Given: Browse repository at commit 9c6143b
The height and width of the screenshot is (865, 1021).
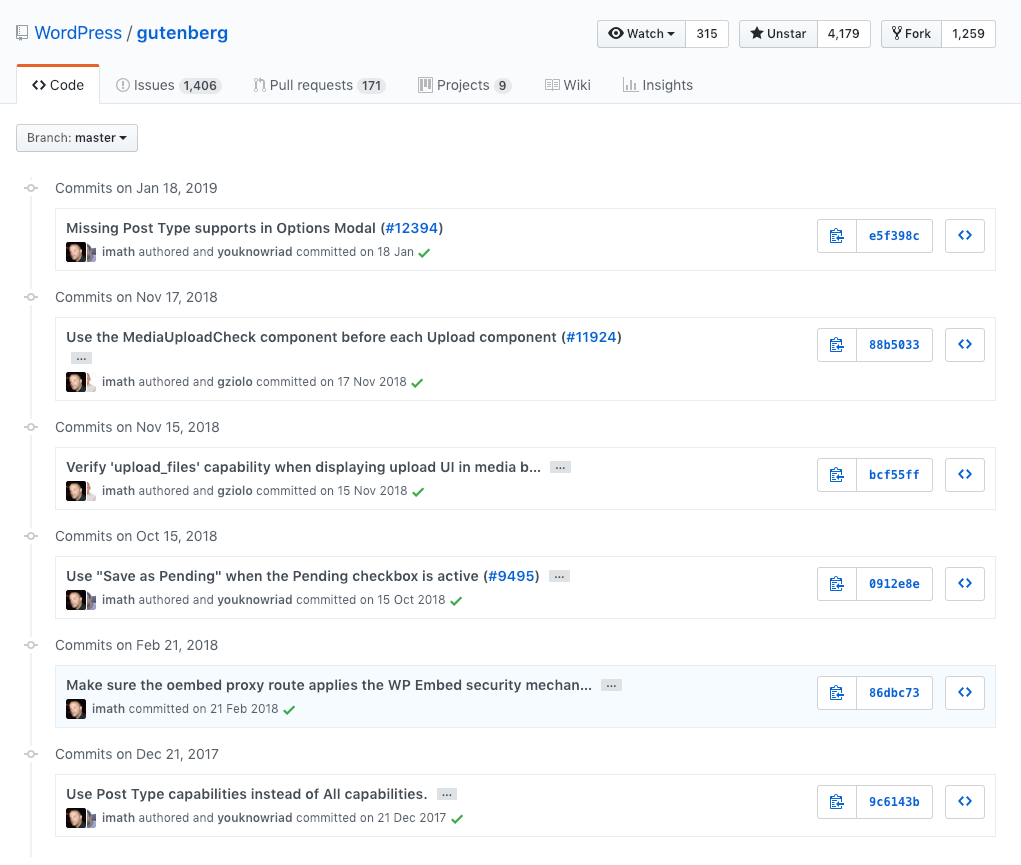Looking at the screenshot, I should tap(964, 801).
